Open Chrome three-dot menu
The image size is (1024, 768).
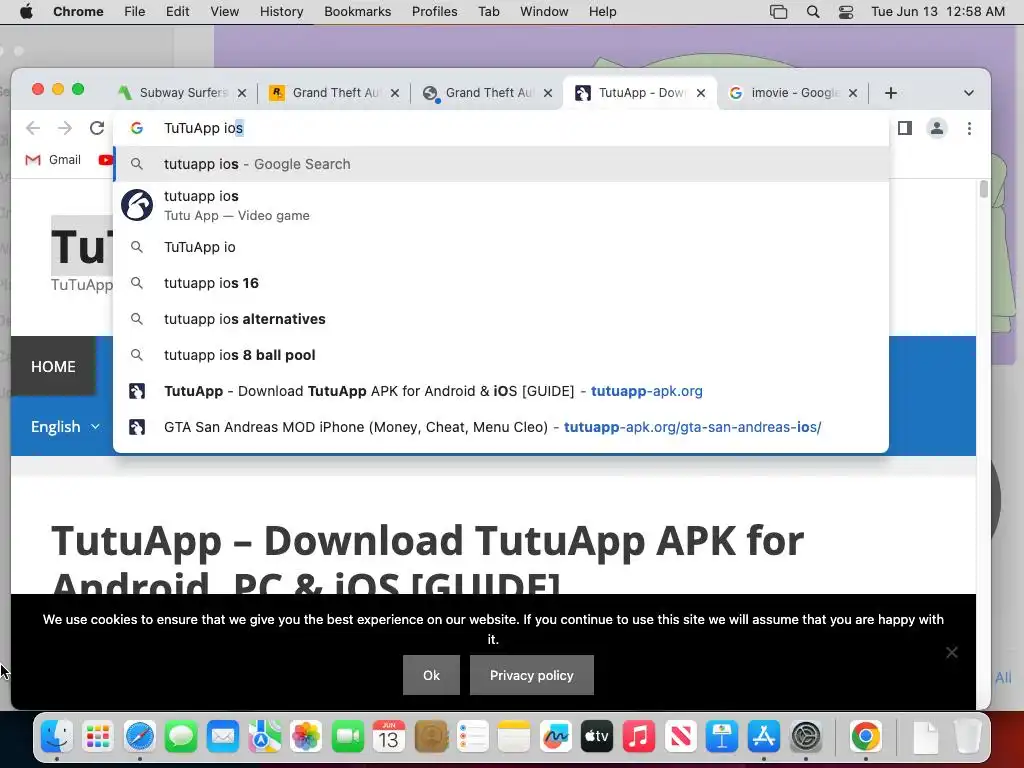969,128
